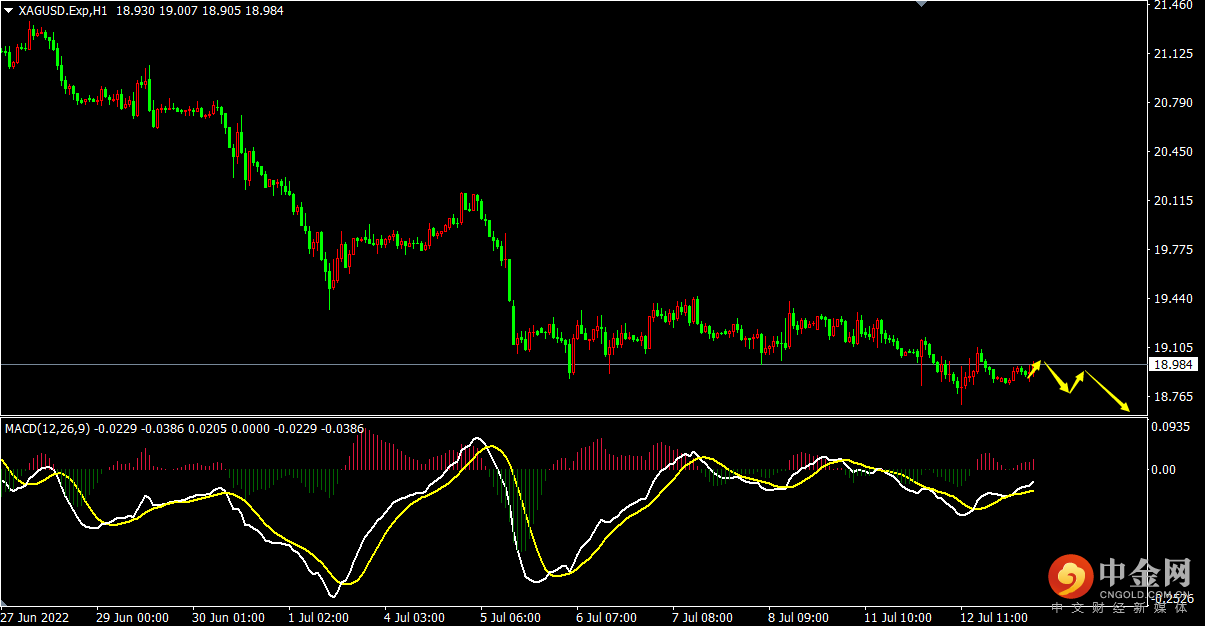This screenshot has height=626, width=1205.
Task: Select the tall green candle of the 5 Jul drop
Action: tap(510, 280)
